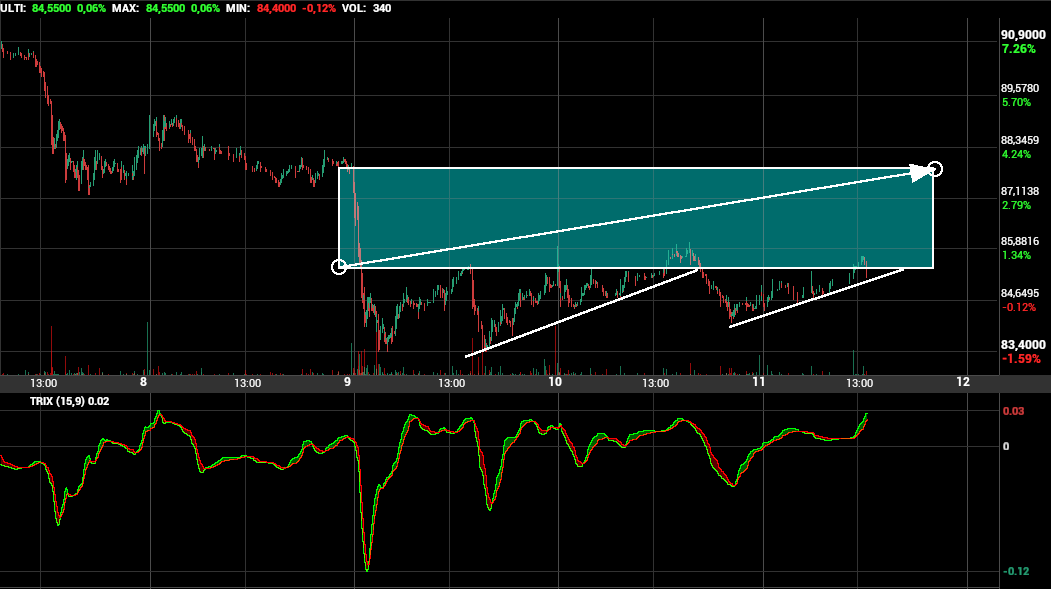The image size is (1051, 589).
Task: Click the VOL value 340
Action: tap(382, 9)
